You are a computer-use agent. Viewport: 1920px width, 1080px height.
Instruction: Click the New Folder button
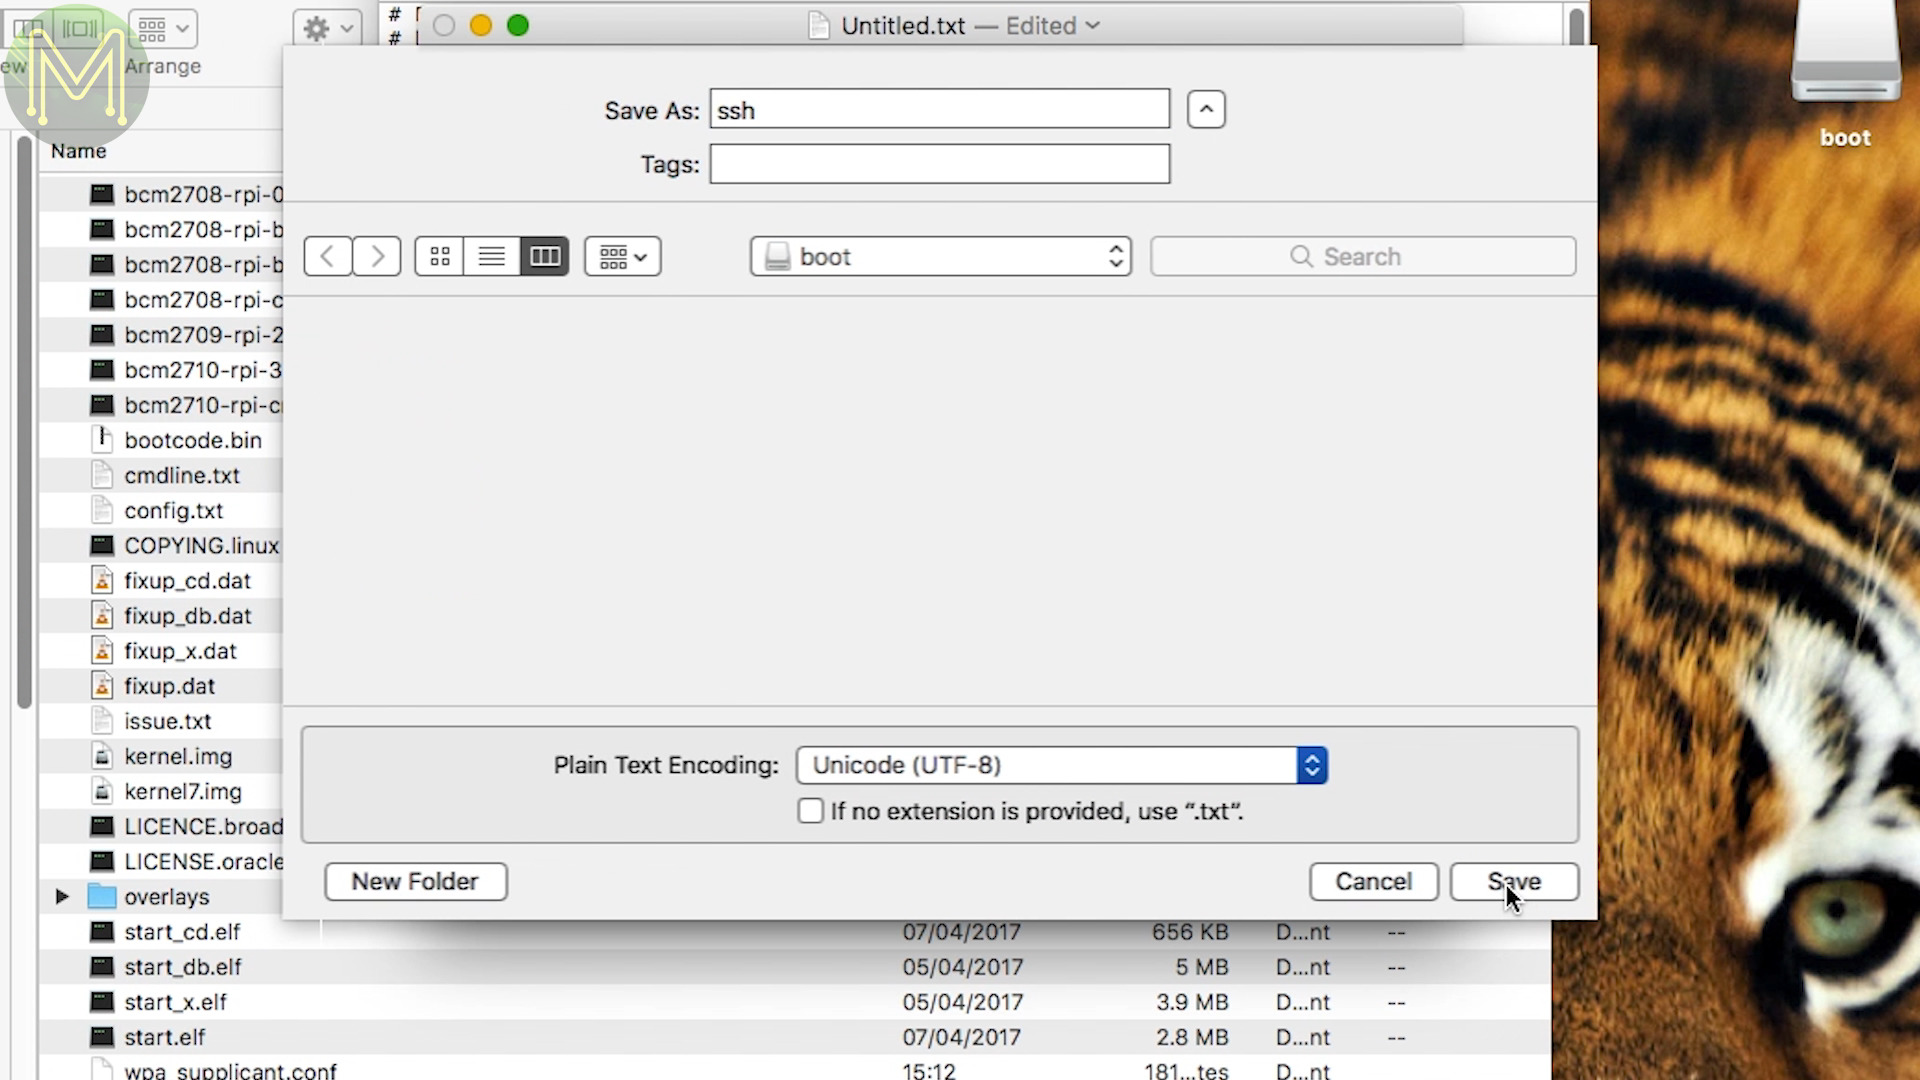point(415,882)
